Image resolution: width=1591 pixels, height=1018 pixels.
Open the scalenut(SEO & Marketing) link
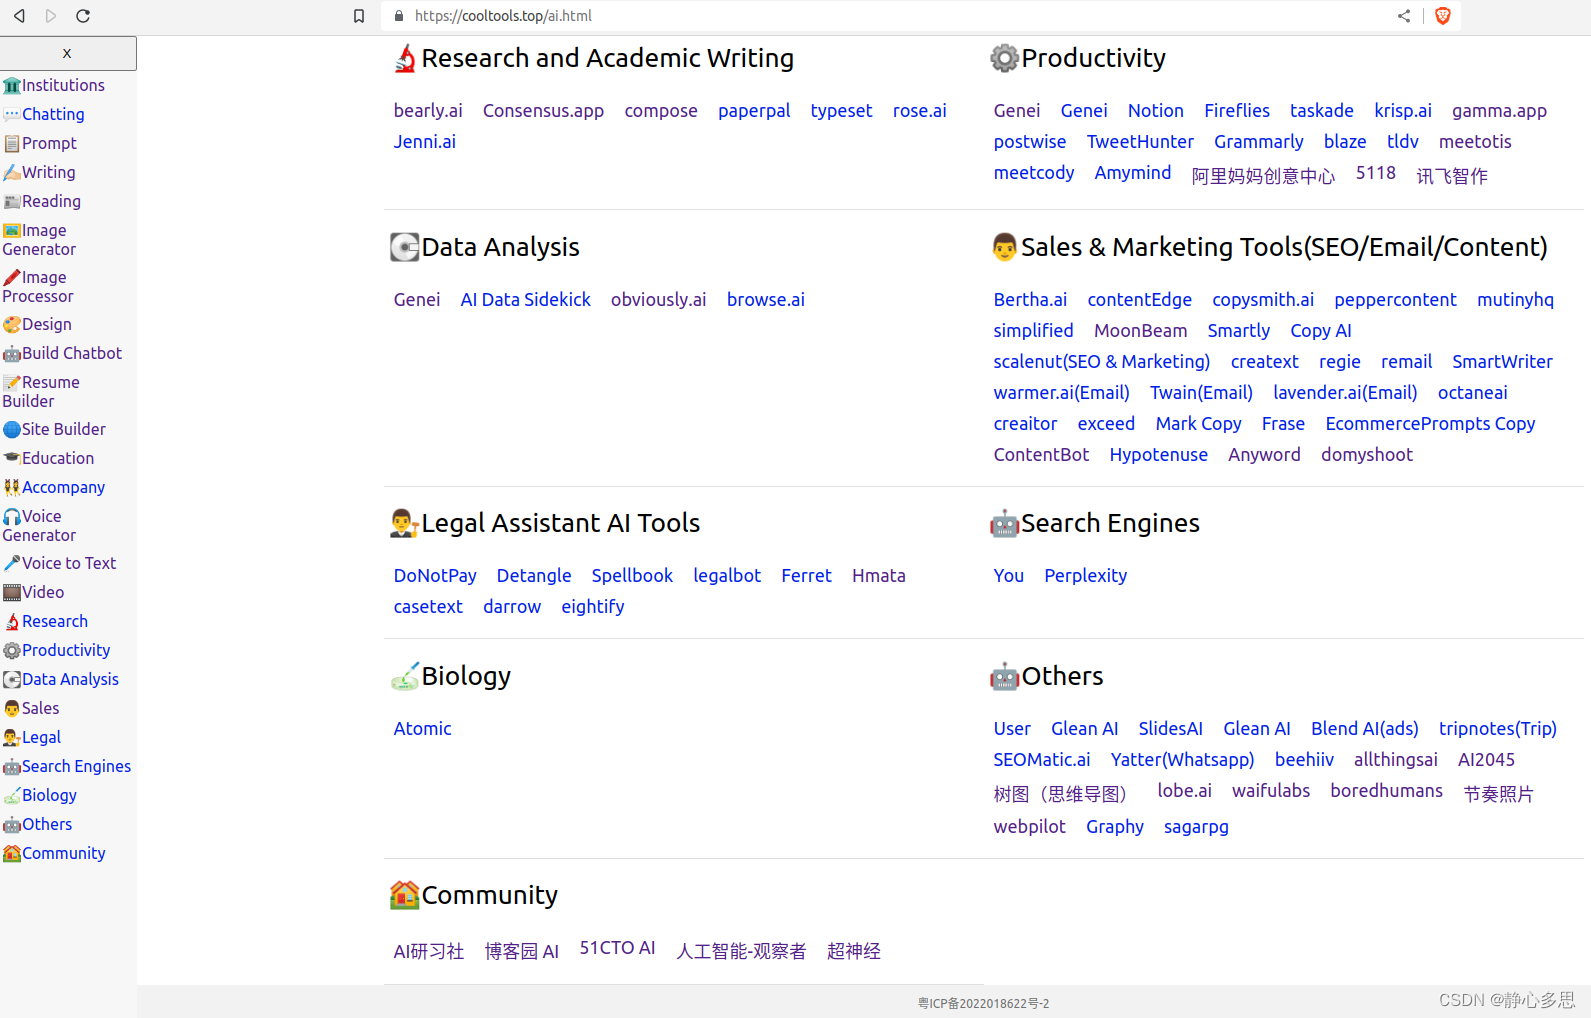tap(1101, 362)
